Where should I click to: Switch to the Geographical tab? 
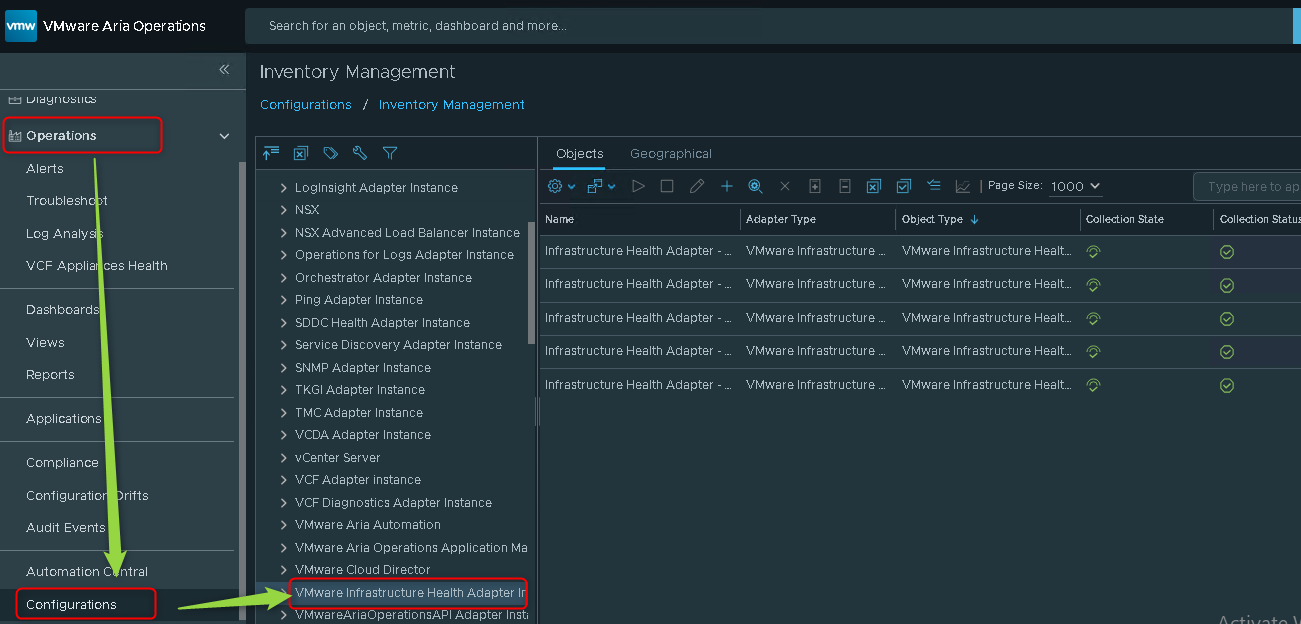(670, 154)
